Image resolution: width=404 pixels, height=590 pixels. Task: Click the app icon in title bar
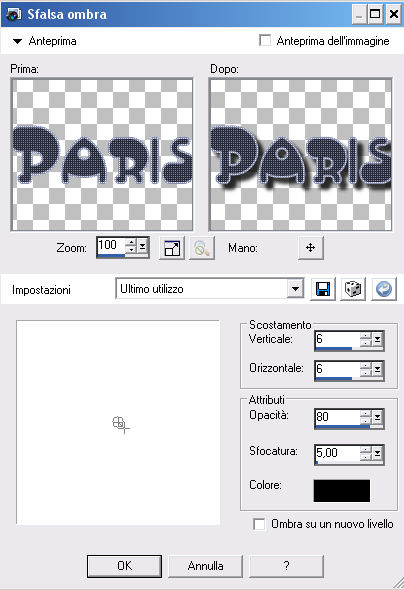click(x=14, y=14)
